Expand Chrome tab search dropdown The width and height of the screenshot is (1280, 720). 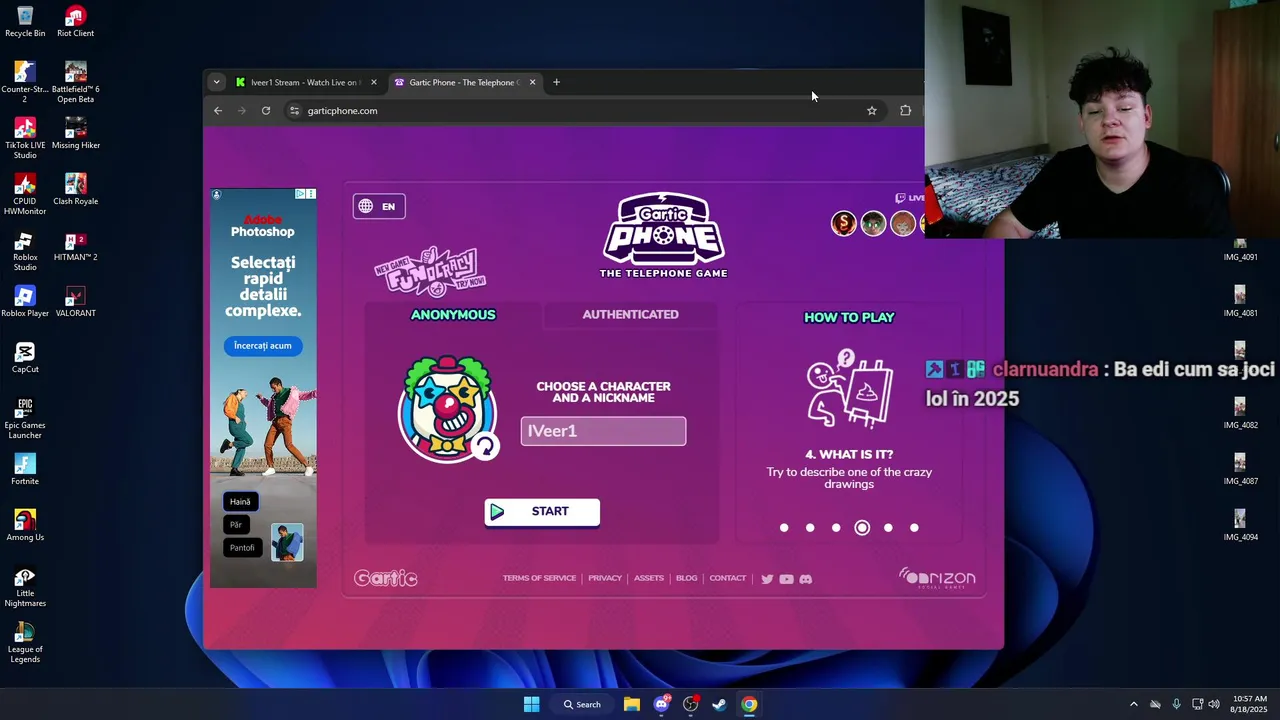(216, 82)
